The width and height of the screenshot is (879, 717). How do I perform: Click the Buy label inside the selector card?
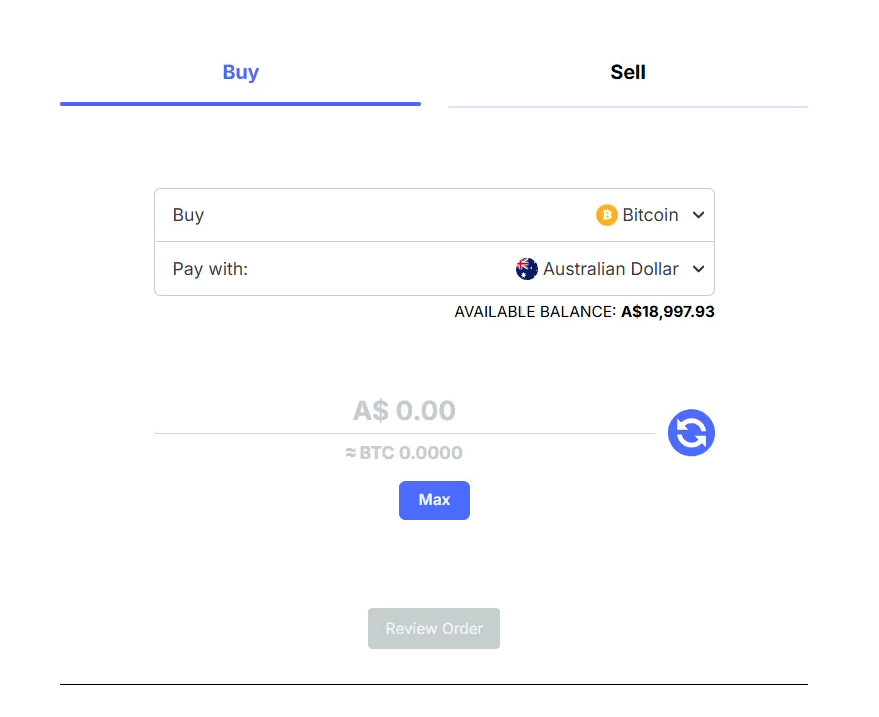click(190, 214)
